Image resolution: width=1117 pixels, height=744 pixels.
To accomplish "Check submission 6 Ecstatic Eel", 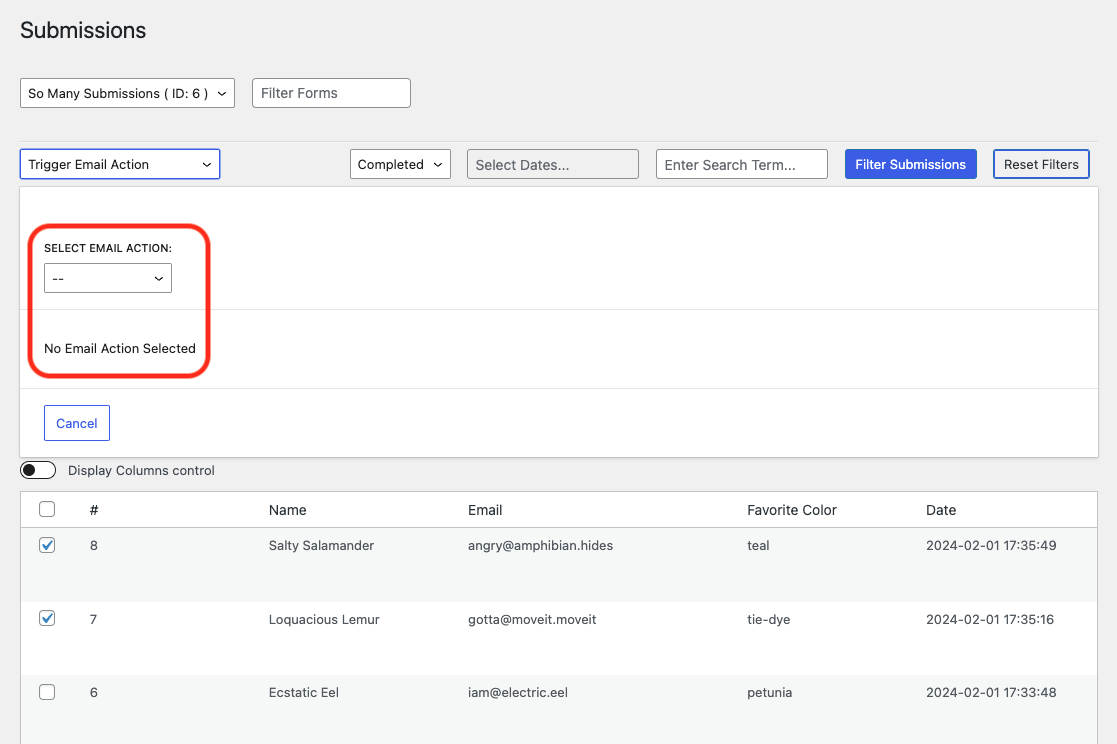I will (x=46, y=692).
